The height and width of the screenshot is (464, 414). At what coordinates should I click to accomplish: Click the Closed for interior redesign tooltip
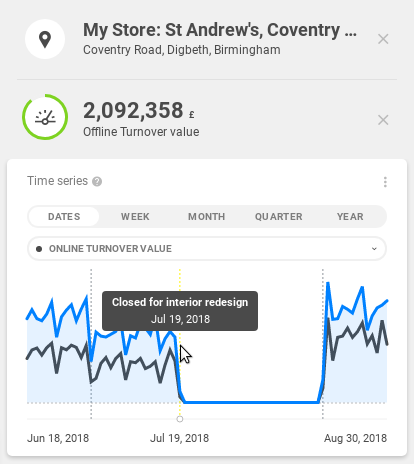[x=180, y=311]
